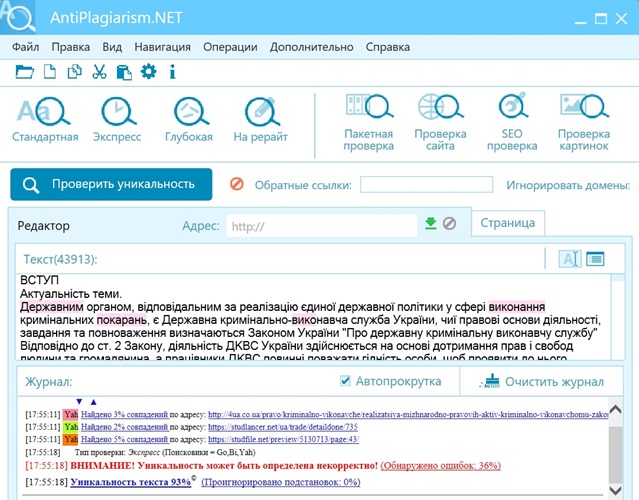Viewport: 639px width, 500px height.
Task: Open settings via the gear icon
Action: click(148, 72)
